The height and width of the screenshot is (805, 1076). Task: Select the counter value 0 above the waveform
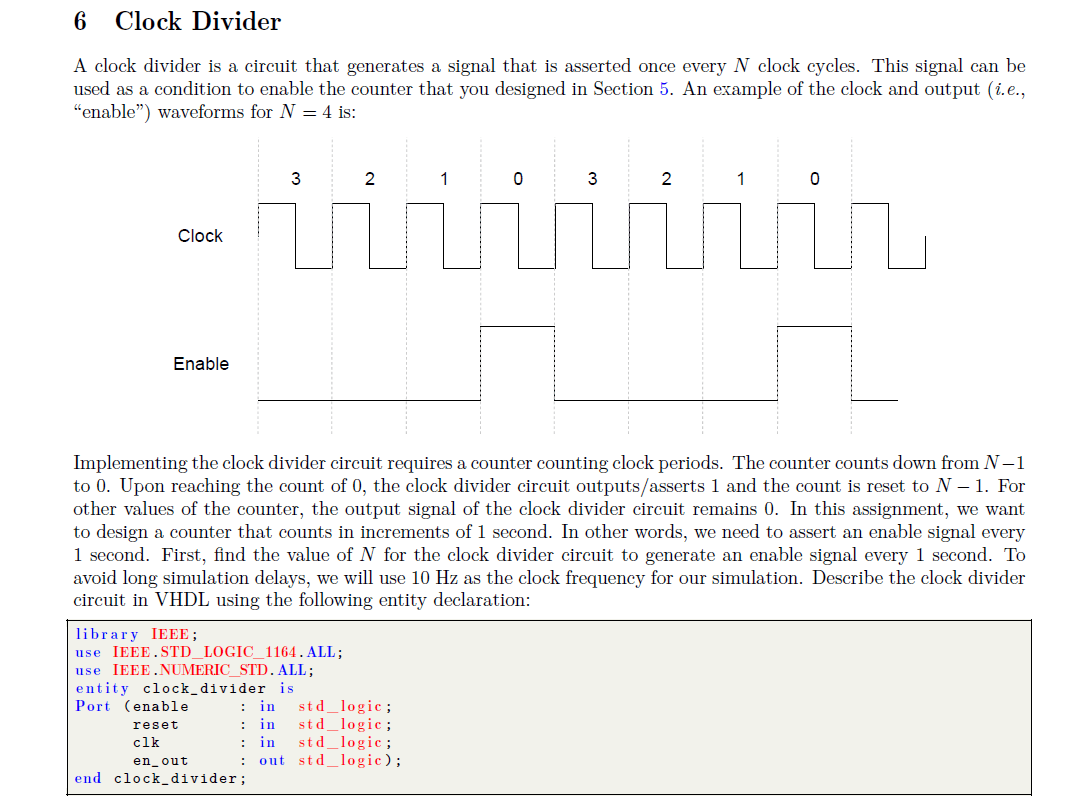pyautogui.click(x=517, y=179)
